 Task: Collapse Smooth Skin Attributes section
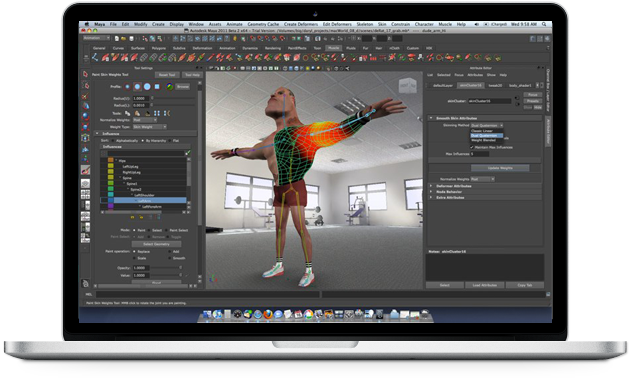coord(431,118)
